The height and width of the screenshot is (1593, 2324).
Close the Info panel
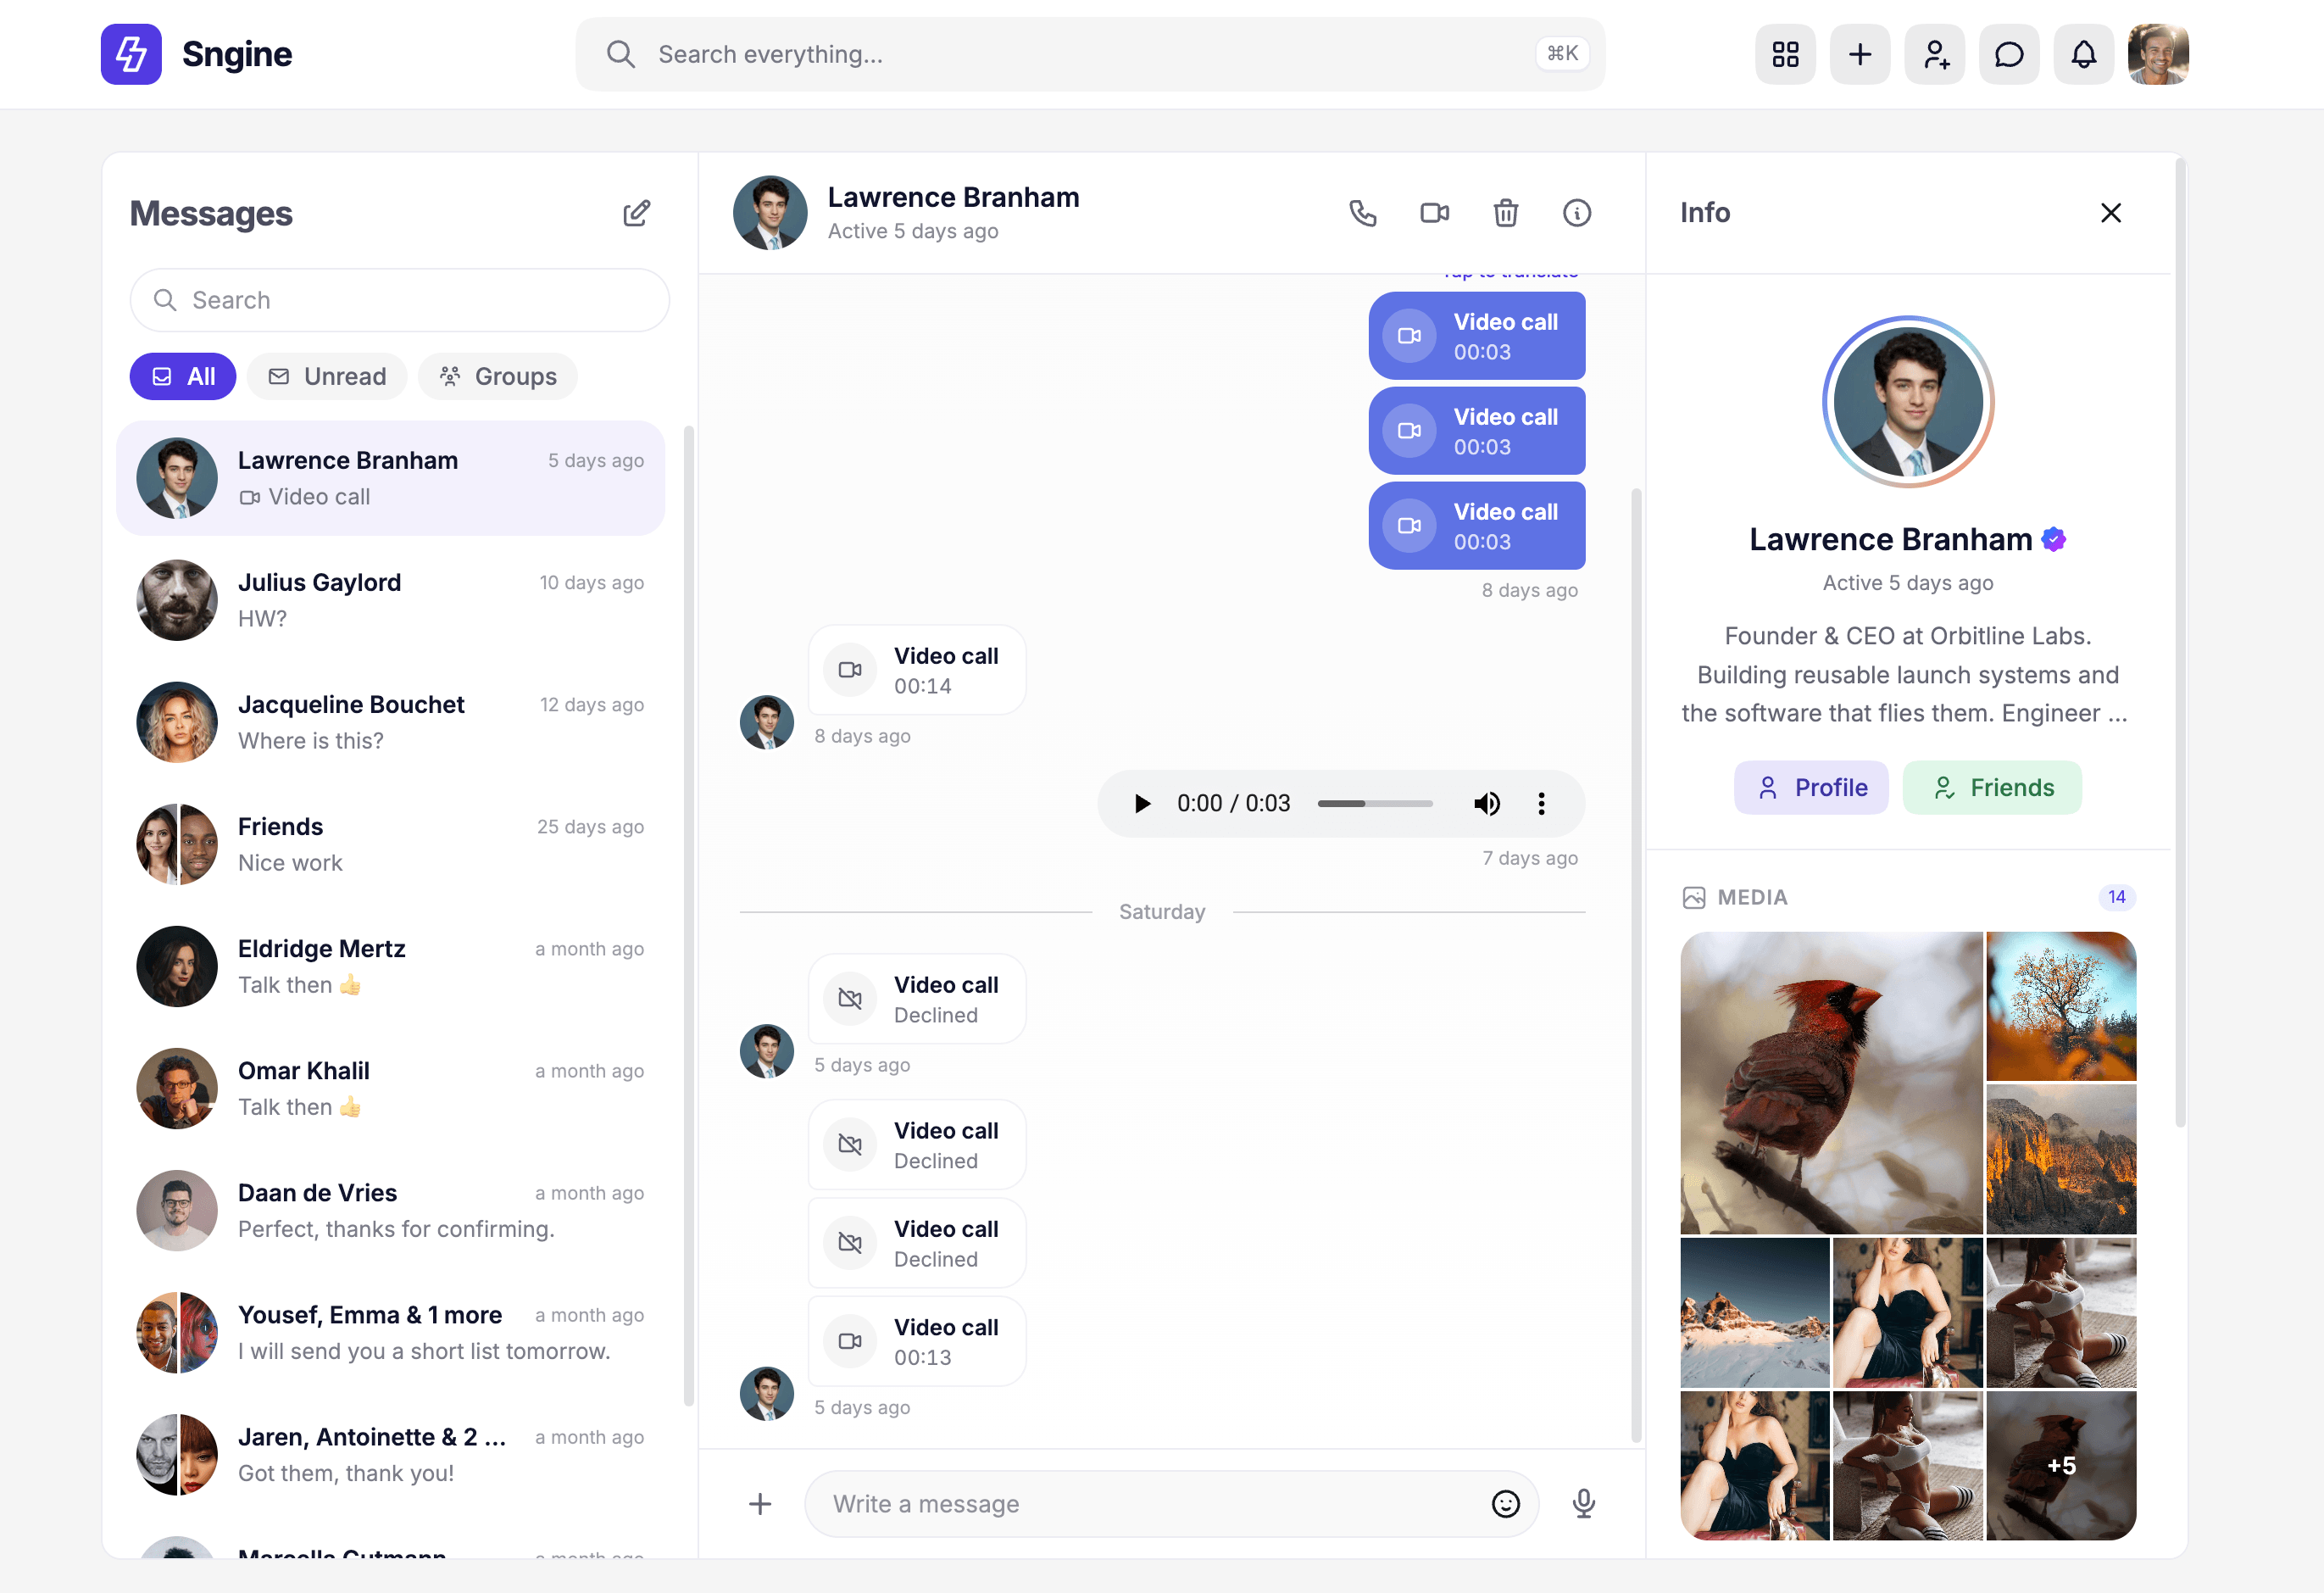[x=2111, y=213]
